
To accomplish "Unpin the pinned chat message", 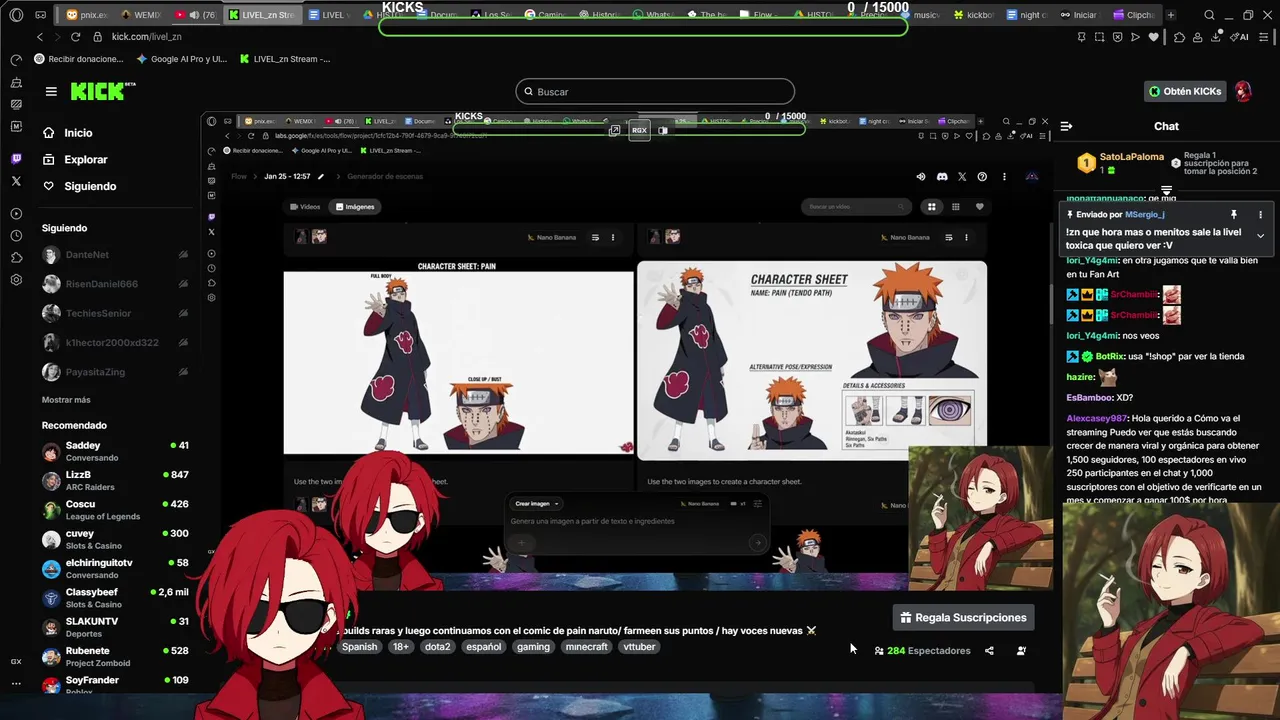I will pyautogui.click(x=1234, y=214).
